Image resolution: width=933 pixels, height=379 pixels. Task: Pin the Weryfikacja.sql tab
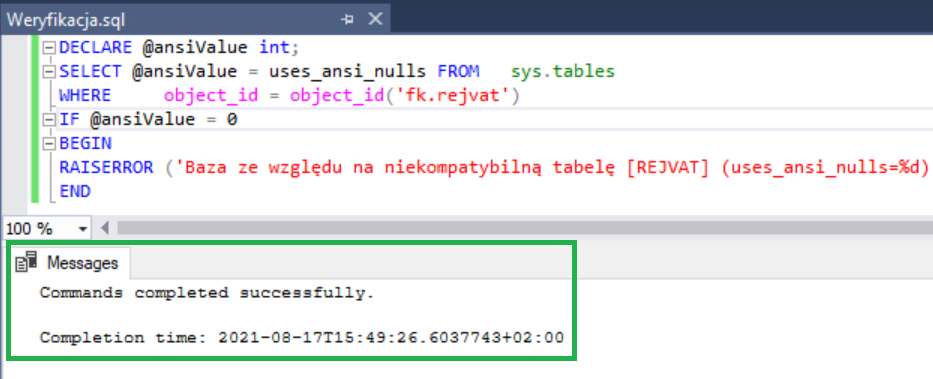coord(348,20)
